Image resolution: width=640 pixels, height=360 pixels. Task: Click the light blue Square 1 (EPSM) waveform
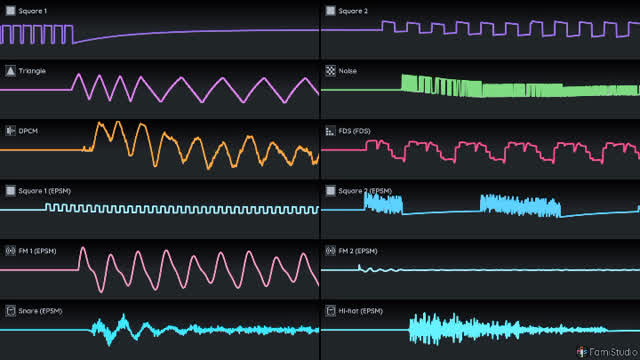[159, 209]
